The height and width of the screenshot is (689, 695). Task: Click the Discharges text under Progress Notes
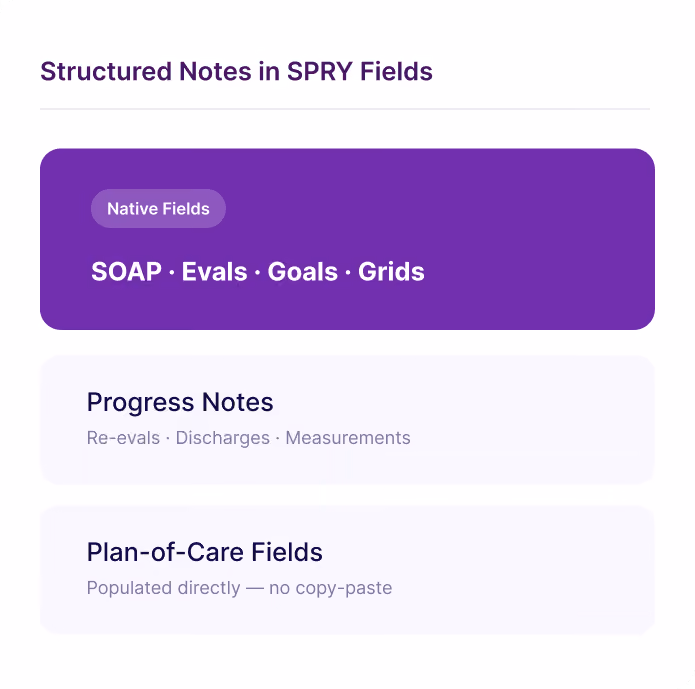223,438
